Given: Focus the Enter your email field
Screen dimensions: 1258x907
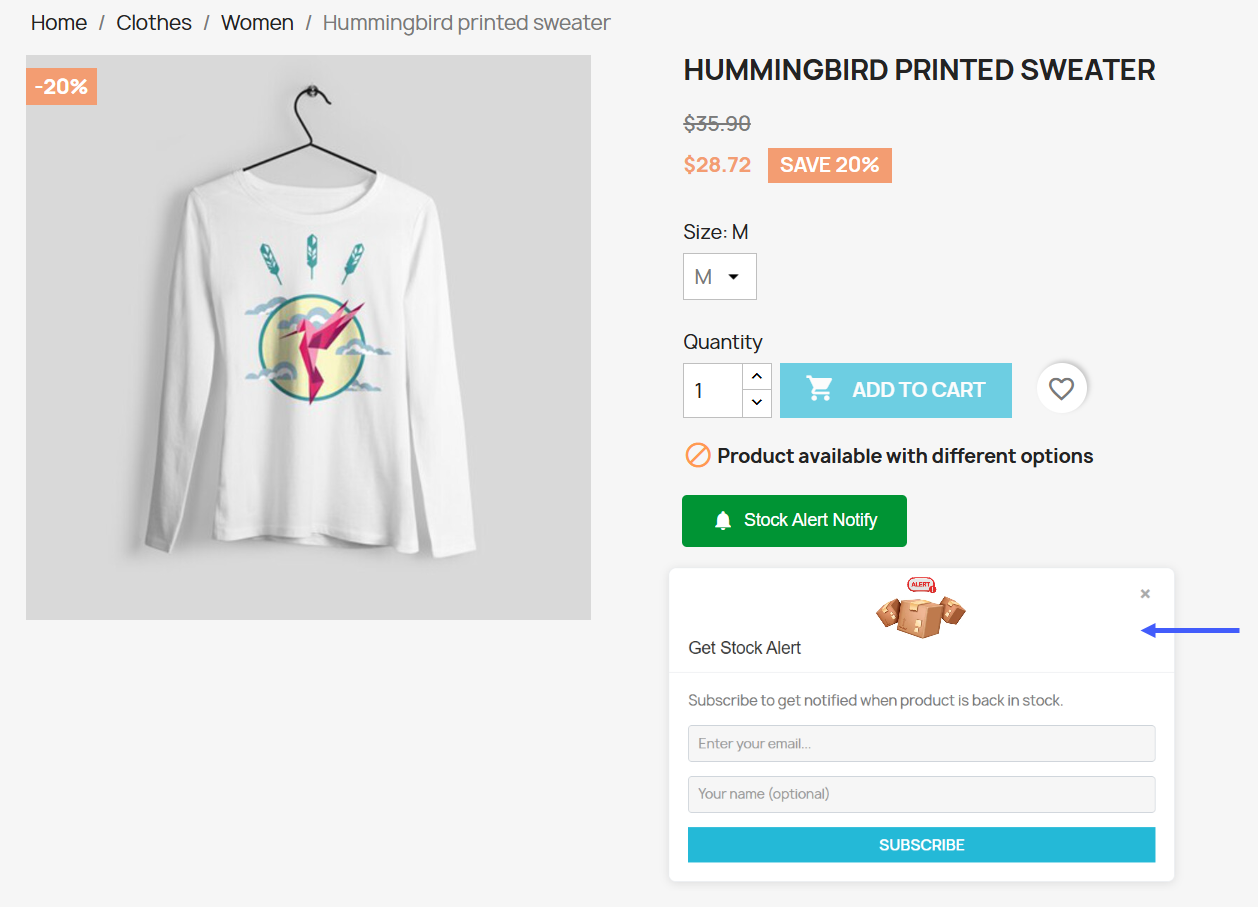Looking at the screenshot, I should 921,744.
